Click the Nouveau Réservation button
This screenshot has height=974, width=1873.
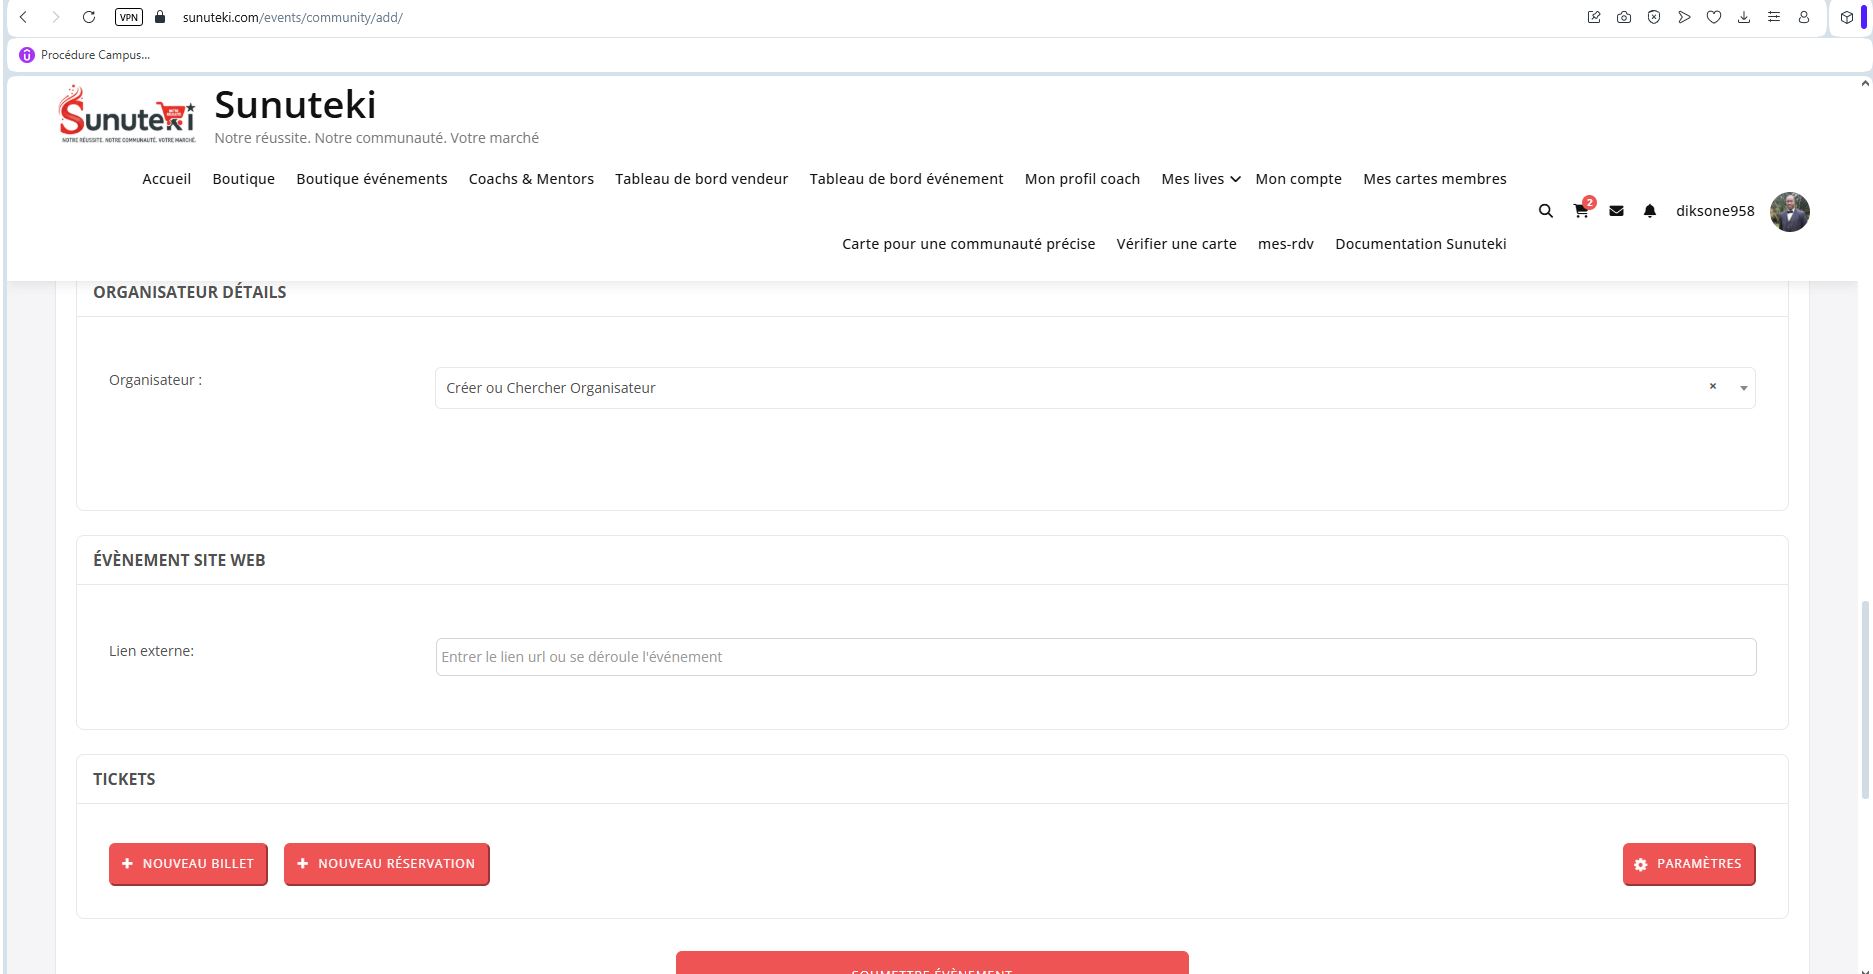[386, 864]
